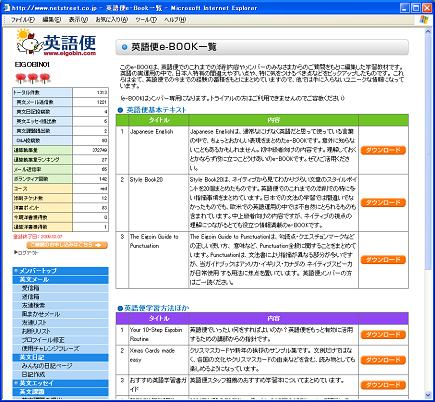The height and width of the screenshot is (402, 435).
Task: Open 日記作成 in the sidebar
Action: [33, 374]
